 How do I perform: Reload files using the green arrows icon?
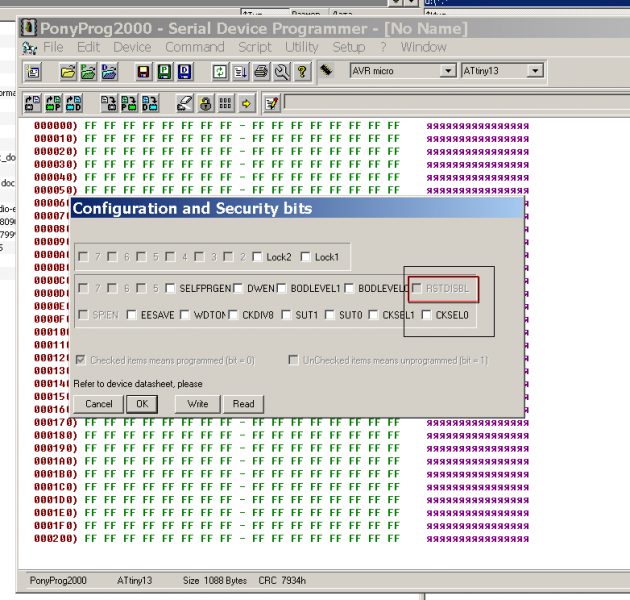tap(220, 72)
